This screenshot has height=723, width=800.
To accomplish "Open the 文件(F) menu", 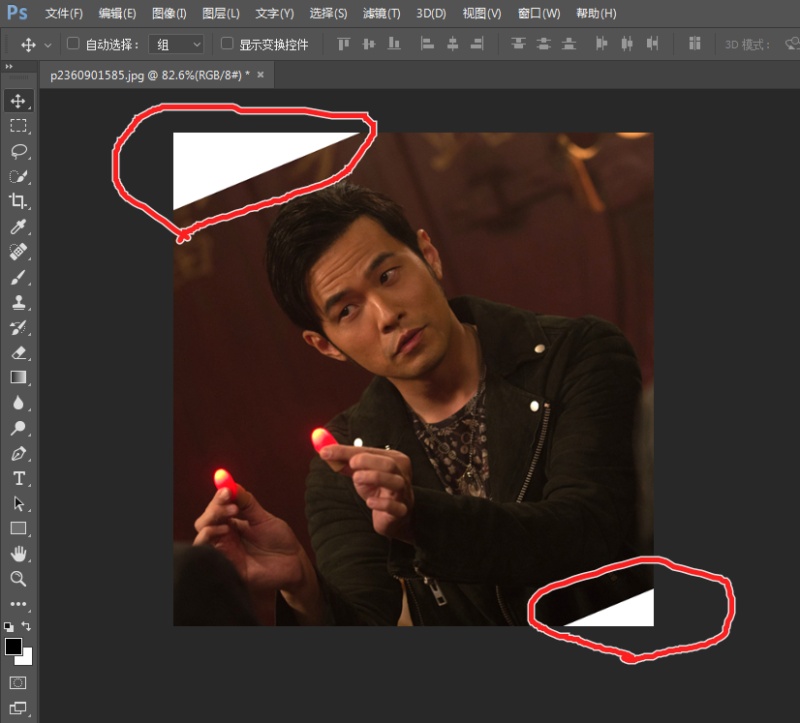I will [x=64, y=13].
